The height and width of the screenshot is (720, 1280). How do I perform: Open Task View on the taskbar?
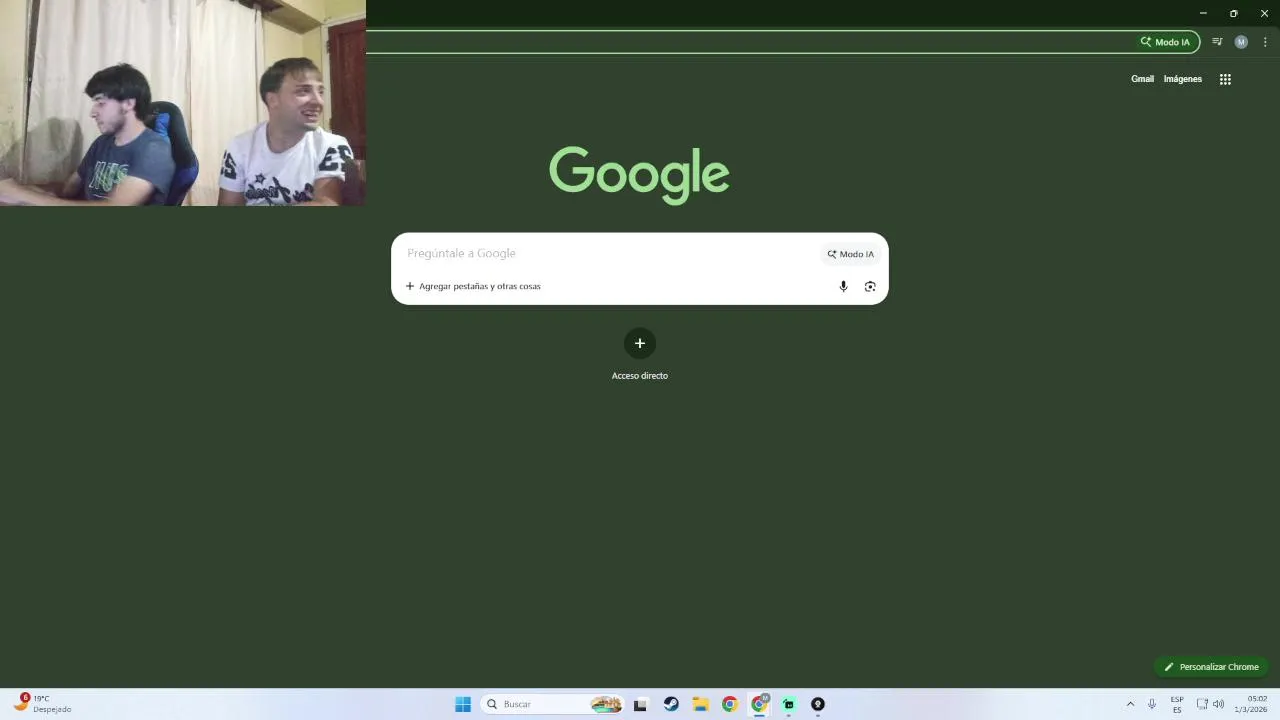640,704
